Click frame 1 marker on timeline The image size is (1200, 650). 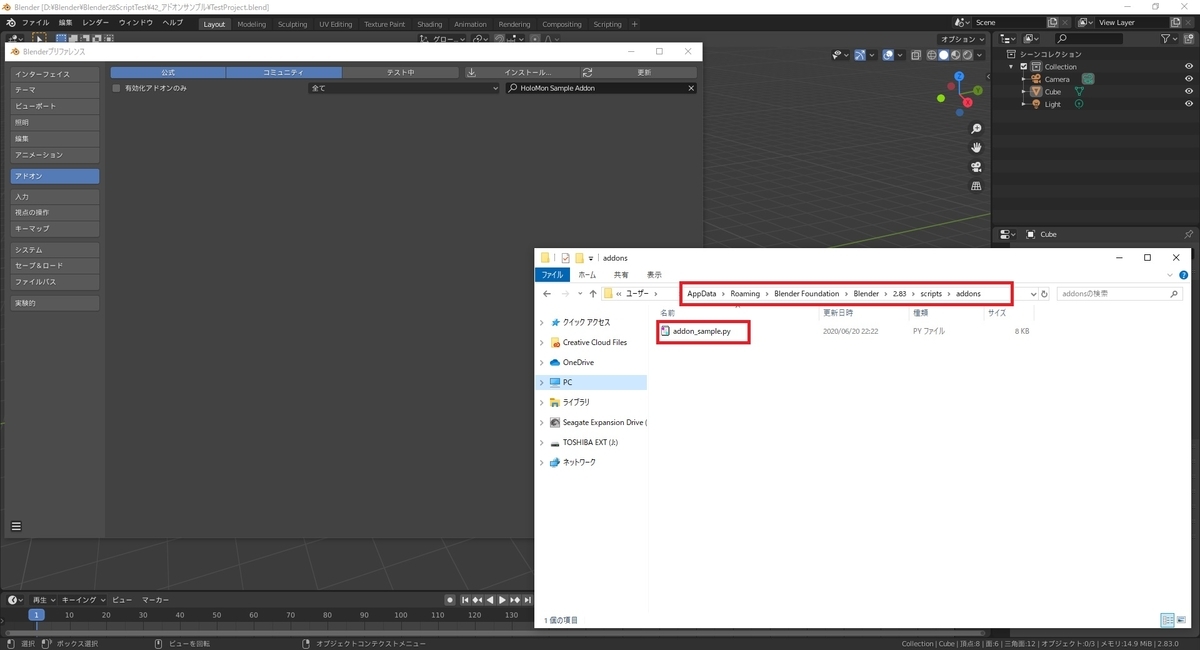(36, 615)
